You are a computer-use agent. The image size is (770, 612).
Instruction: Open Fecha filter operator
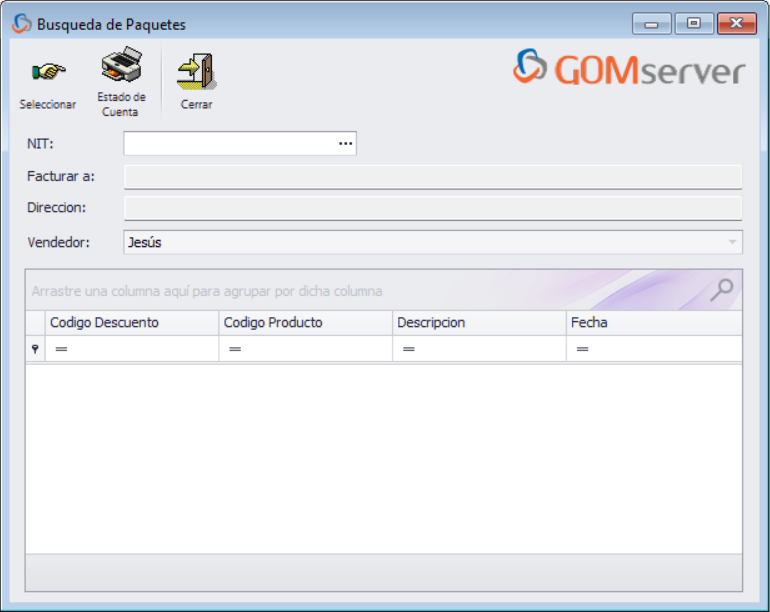(x=582, y=349)
